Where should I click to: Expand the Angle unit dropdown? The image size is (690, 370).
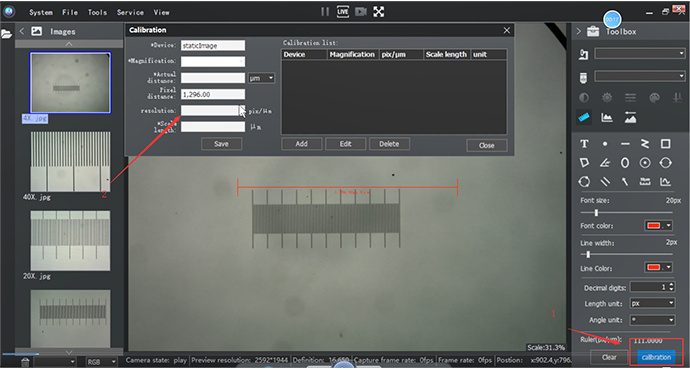[x=652, y=320]
